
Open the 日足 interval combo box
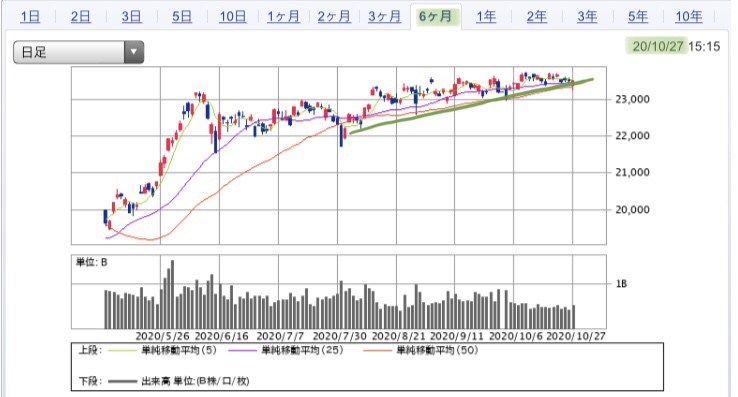(x=79, y=52)
